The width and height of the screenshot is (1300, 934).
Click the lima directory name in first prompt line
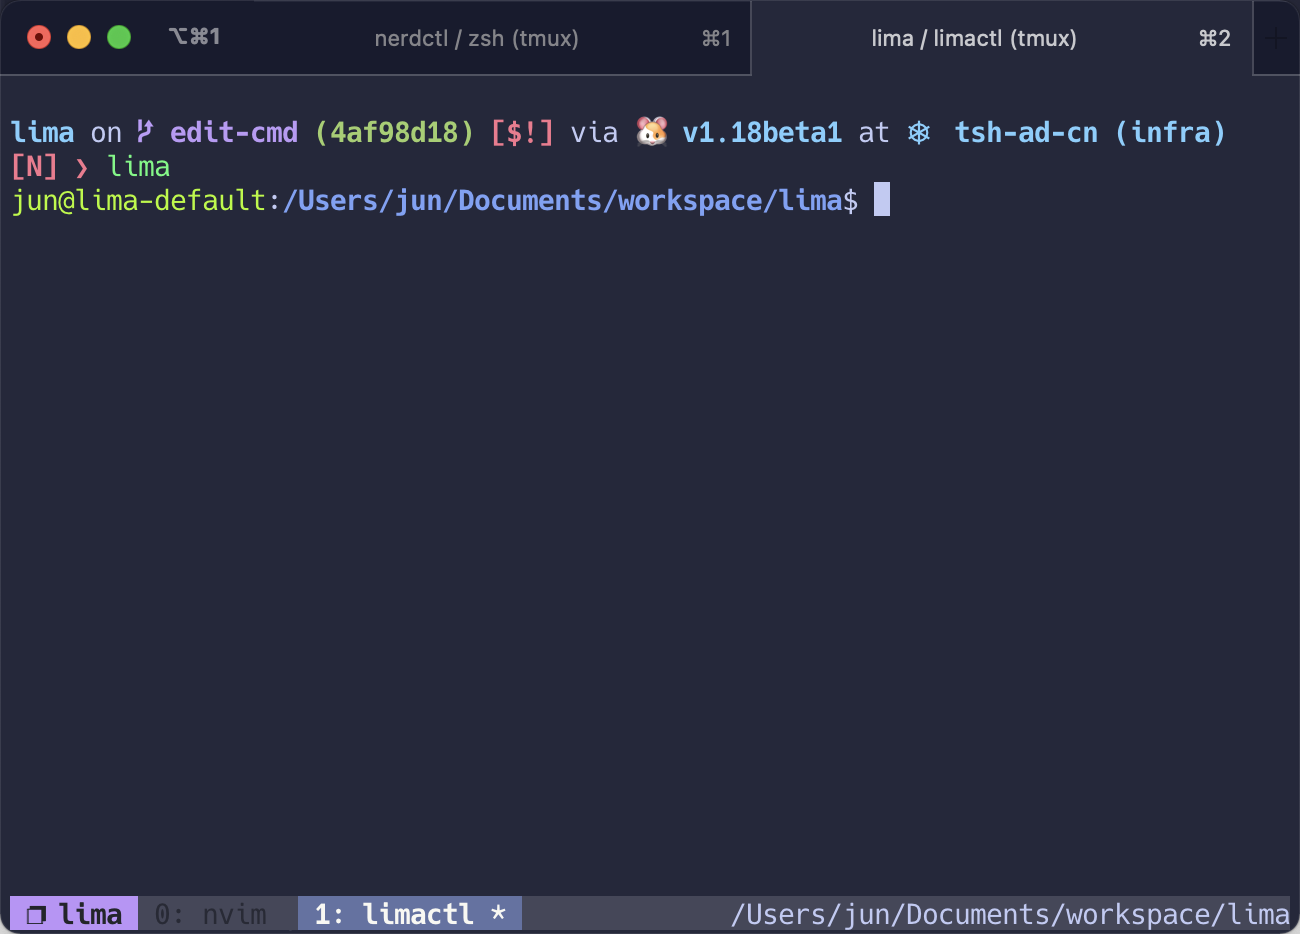click(x=42, y=132)
